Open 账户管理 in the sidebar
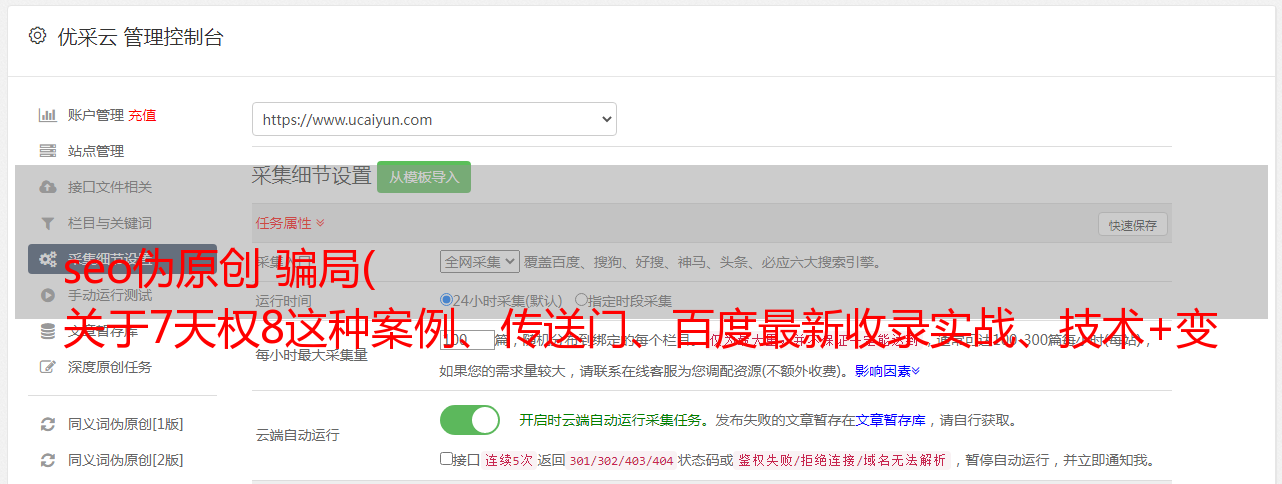 coord(96,115)
